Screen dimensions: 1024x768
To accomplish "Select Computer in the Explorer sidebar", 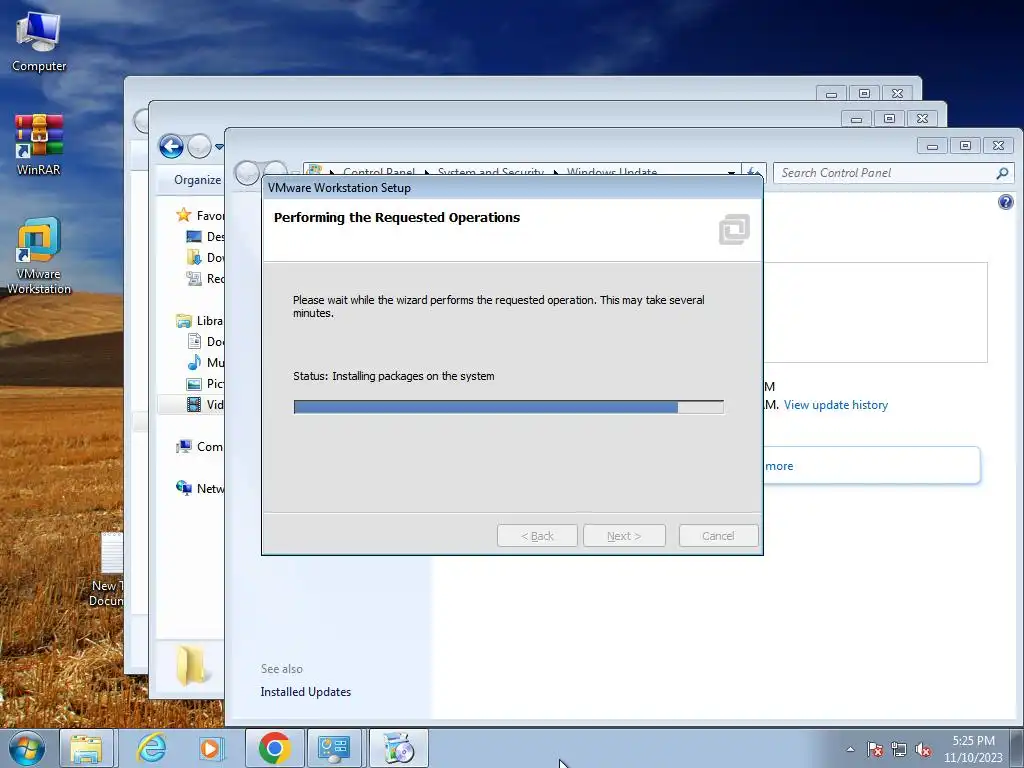I will (200, 447).
